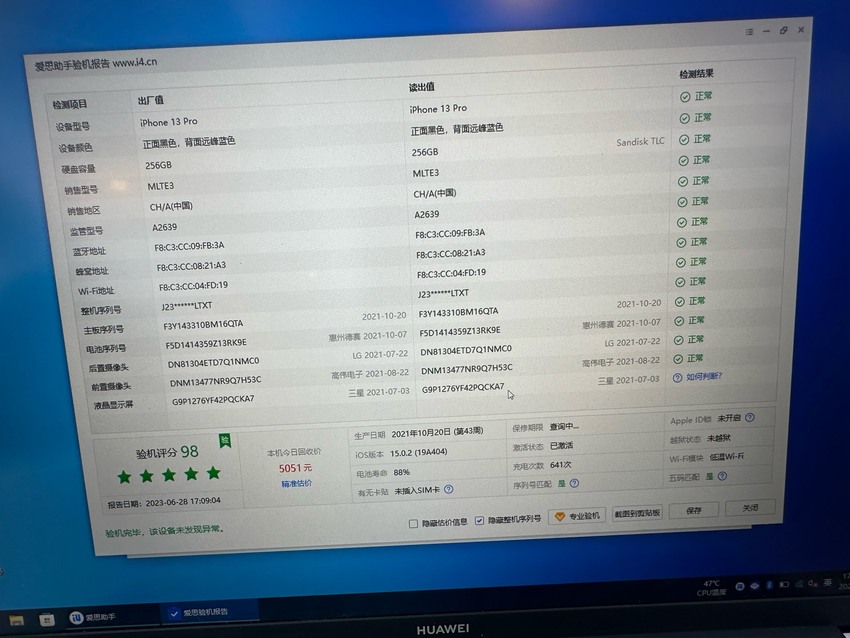
Task: Click the help icon beside 未插入SIM卡
Action: pos(448,489)
